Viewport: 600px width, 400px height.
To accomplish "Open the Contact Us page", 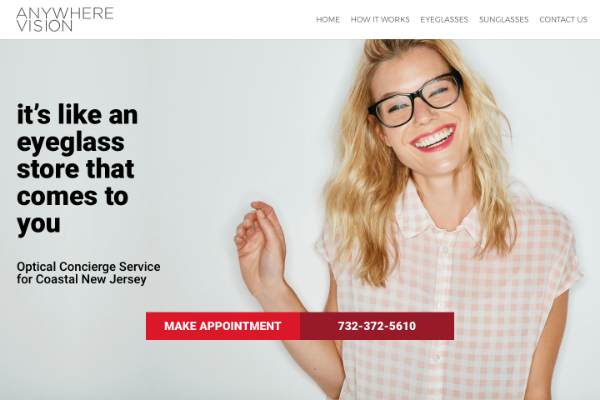I will 563,20.
